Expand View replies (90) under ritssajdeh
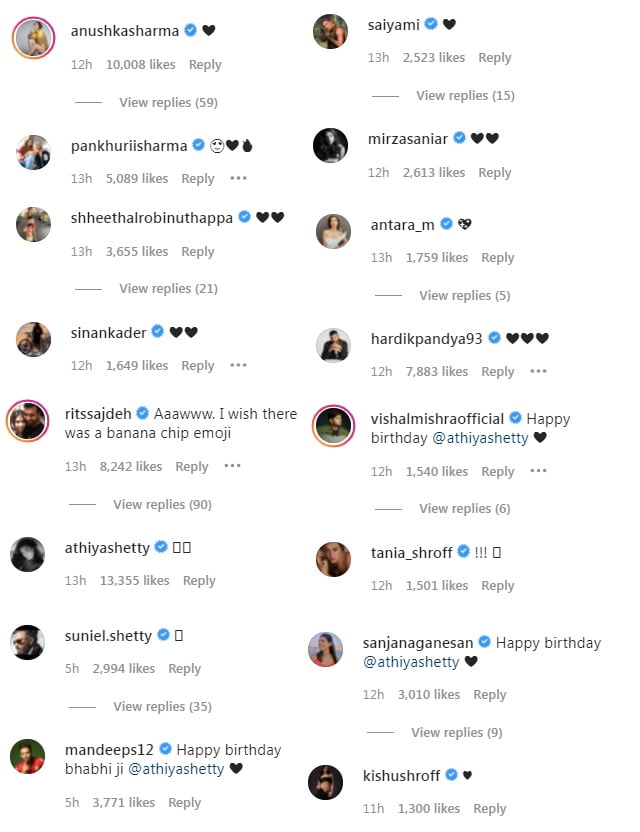 [162, 505]
